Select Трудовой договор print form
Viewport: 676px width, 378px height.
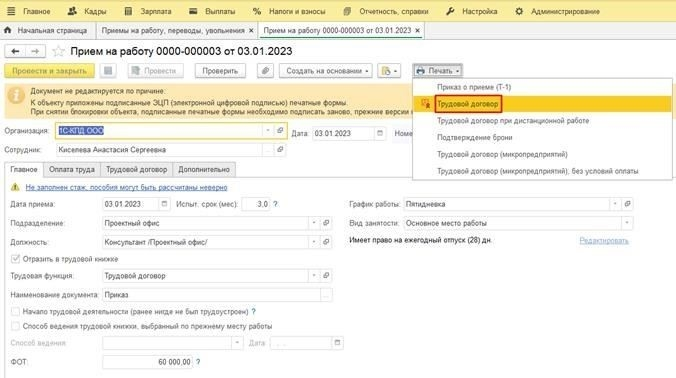click(542, 104)
